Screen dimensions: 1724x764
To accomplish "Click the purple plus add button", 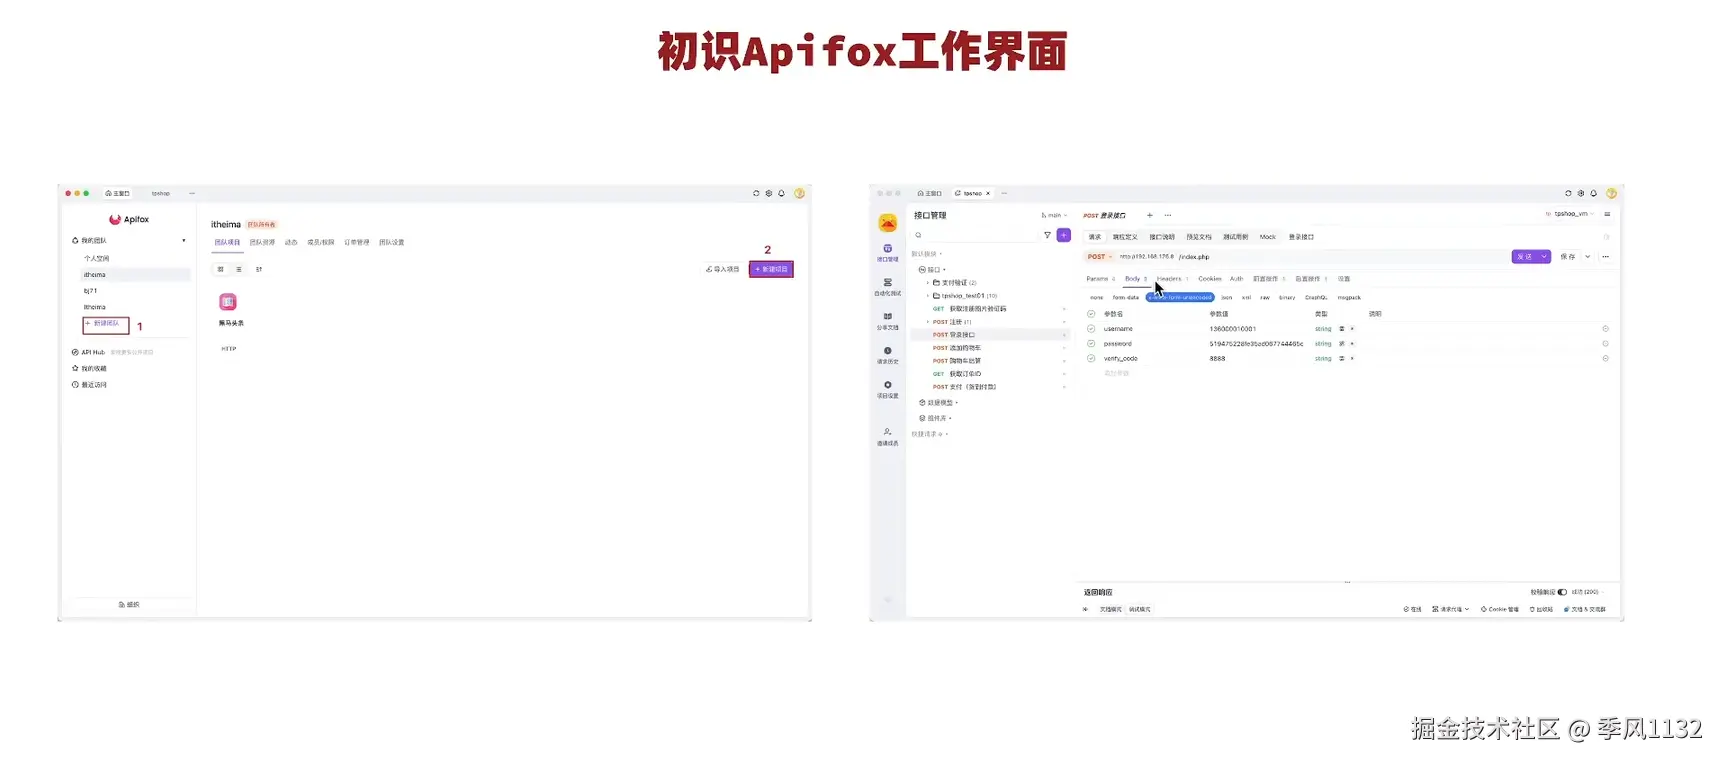I will click(1064, 235).
